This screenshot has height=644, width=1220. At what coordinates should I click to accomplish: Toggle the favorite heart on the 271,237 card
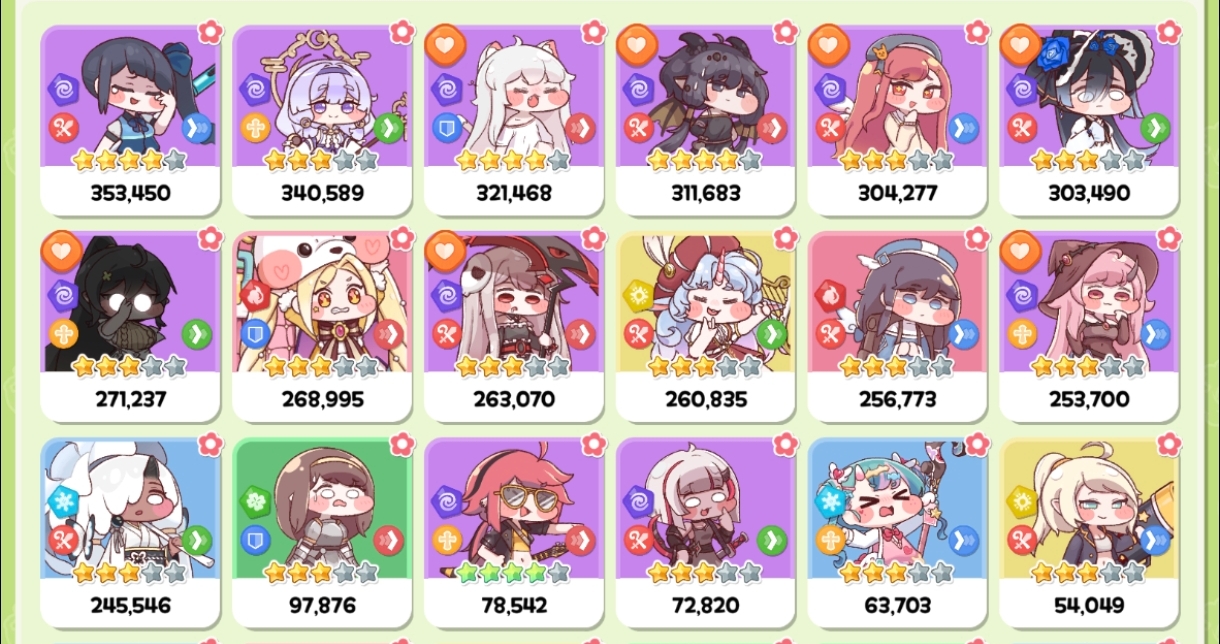(59, 250)
